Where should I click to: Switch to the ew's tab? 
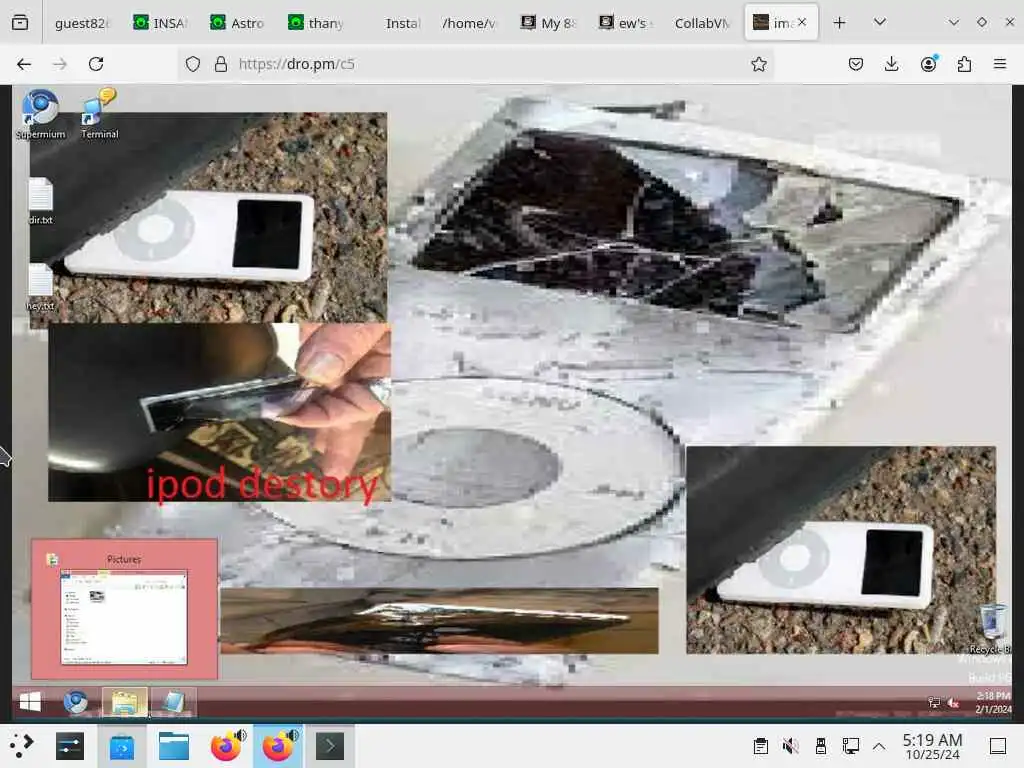point(626,23)
